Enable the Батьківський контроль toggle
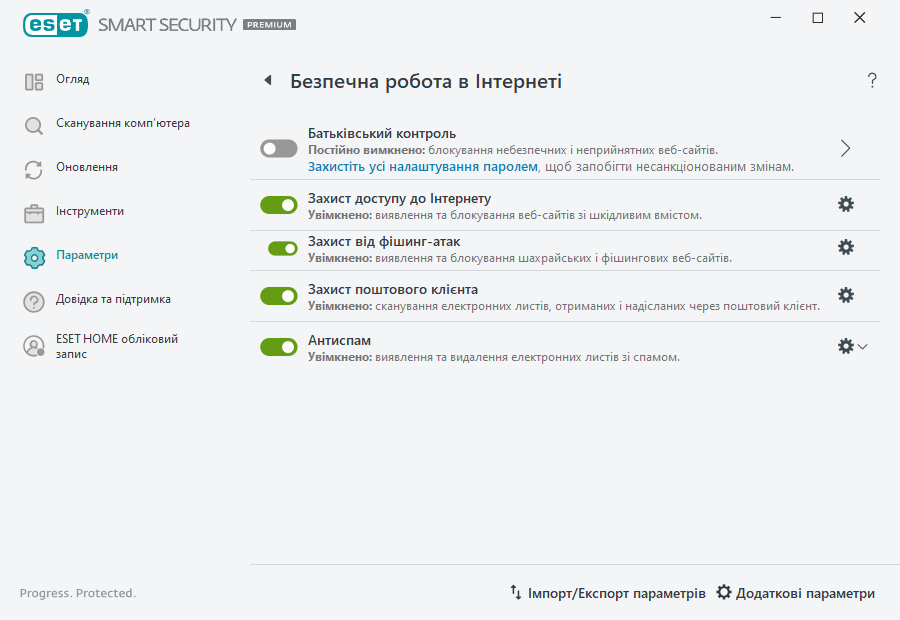The width and height of the screenshot is (900, 620). [278, 148]
